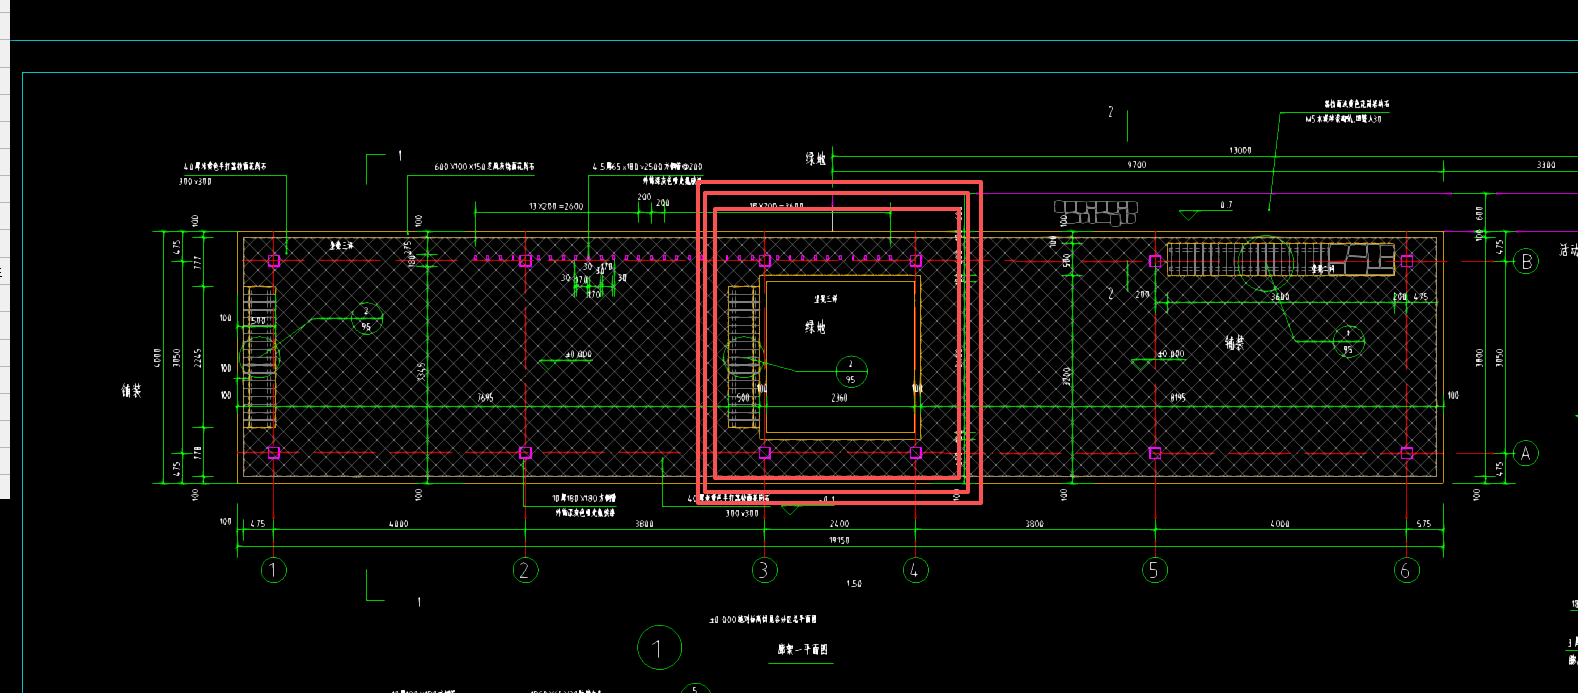This screenshot has width=1578, height=693.
Task: Pick the overall dimension 19150
Action: pos(839,540)
